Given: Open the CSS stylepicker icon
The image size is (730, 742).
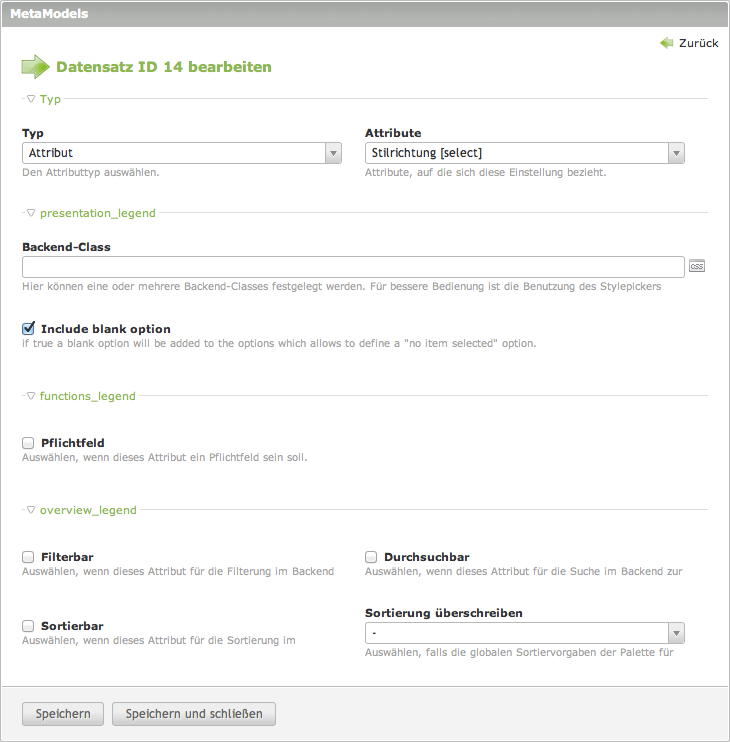Looking at the screenshot, I should 697,266.
